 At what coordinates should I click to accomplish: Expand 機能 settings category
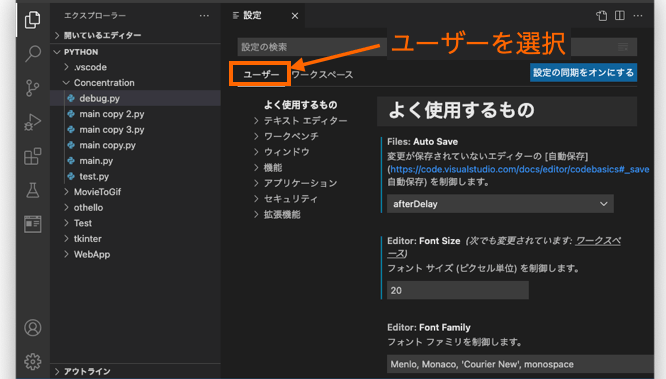coord(268,168)
